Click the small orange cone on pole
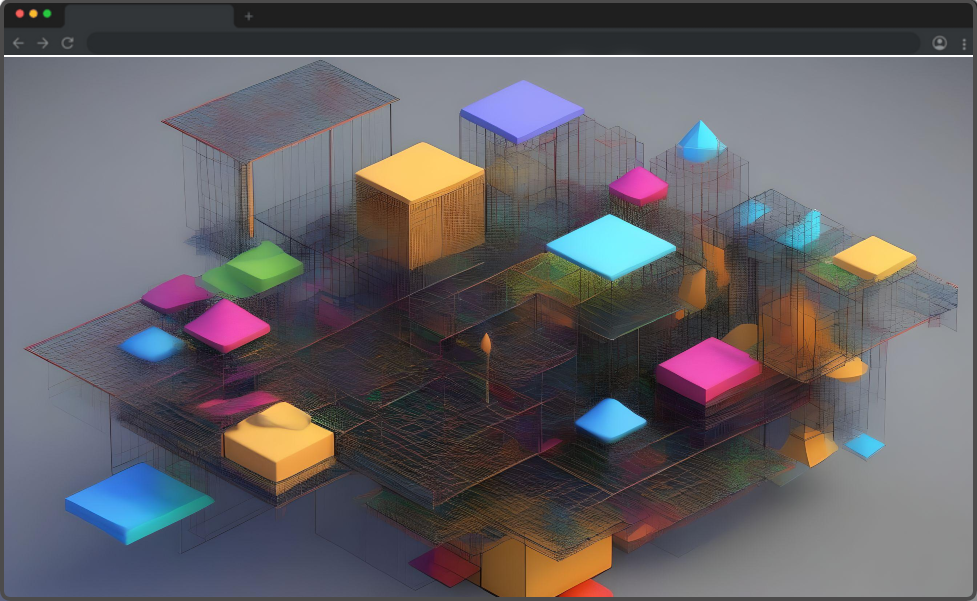977x601 pixels. click(486, 345)
